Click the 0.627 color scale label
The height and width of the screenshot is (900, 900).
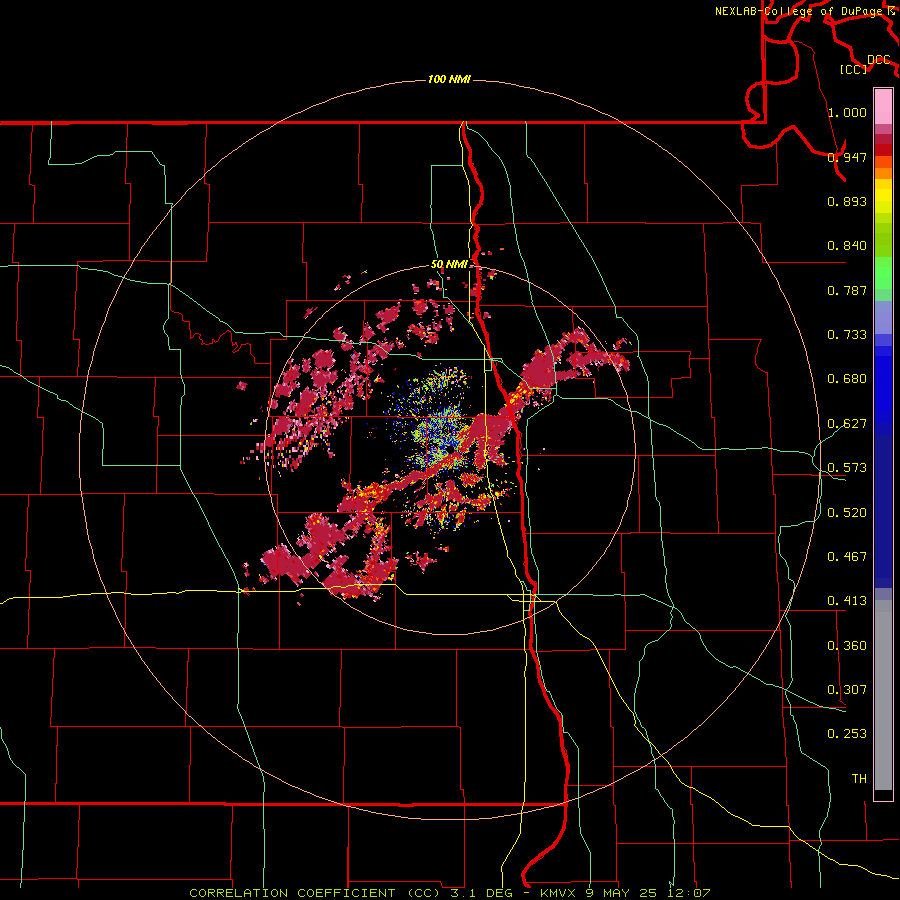pyautogui.click(x=847, y=424)
